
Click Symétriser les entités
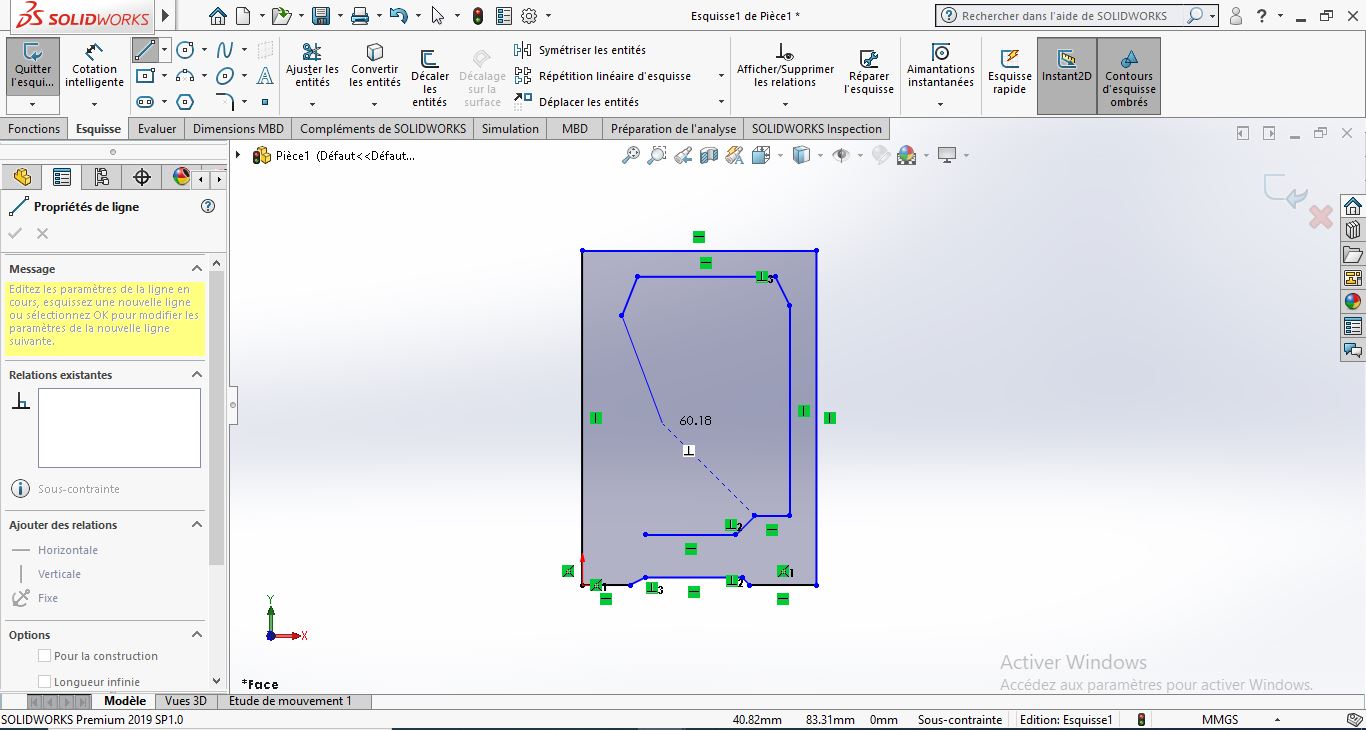tap(580, 50)
